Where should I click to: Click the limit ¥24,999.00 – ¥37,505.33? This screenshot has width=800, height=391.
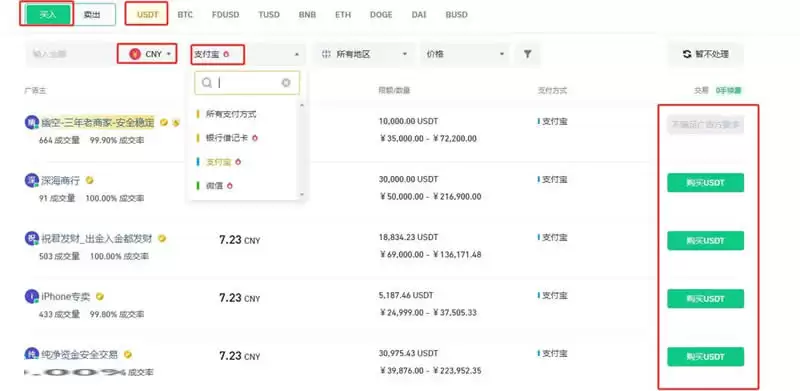click(428, 312)
